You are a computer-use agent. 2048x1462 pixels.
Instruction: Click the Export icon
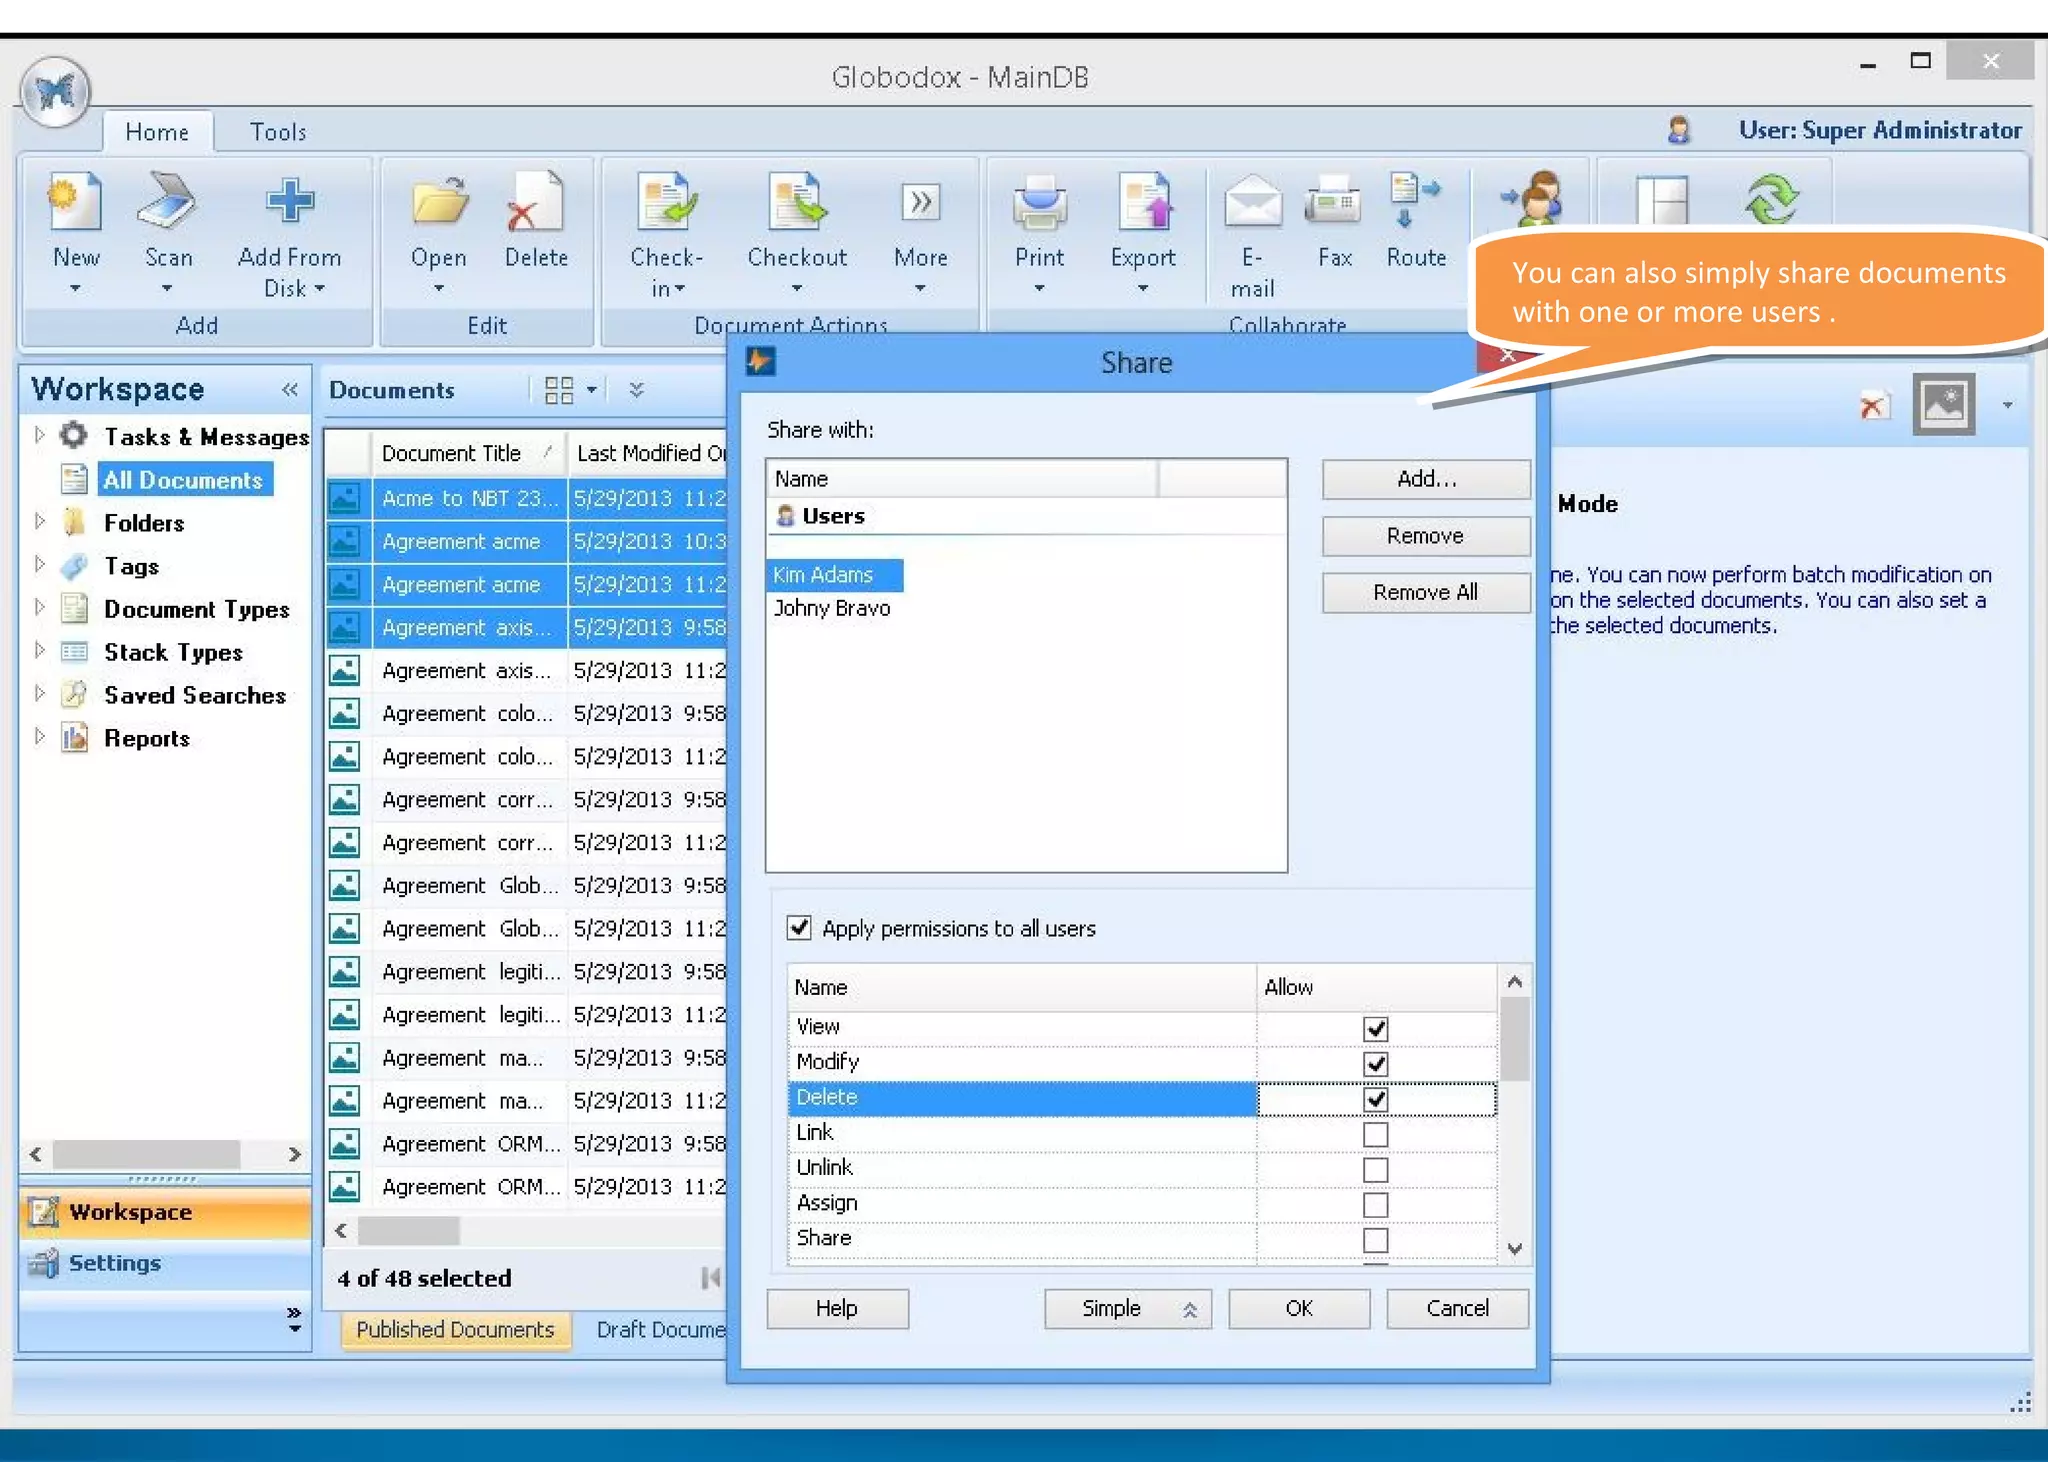pos(1143,203)
